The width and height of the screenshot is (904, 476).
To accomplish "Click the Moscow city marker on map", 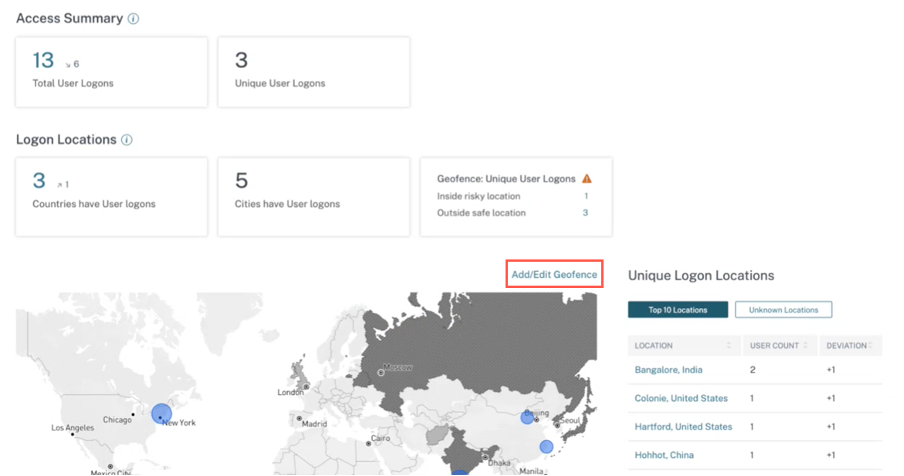I will [x=381, y=372].
